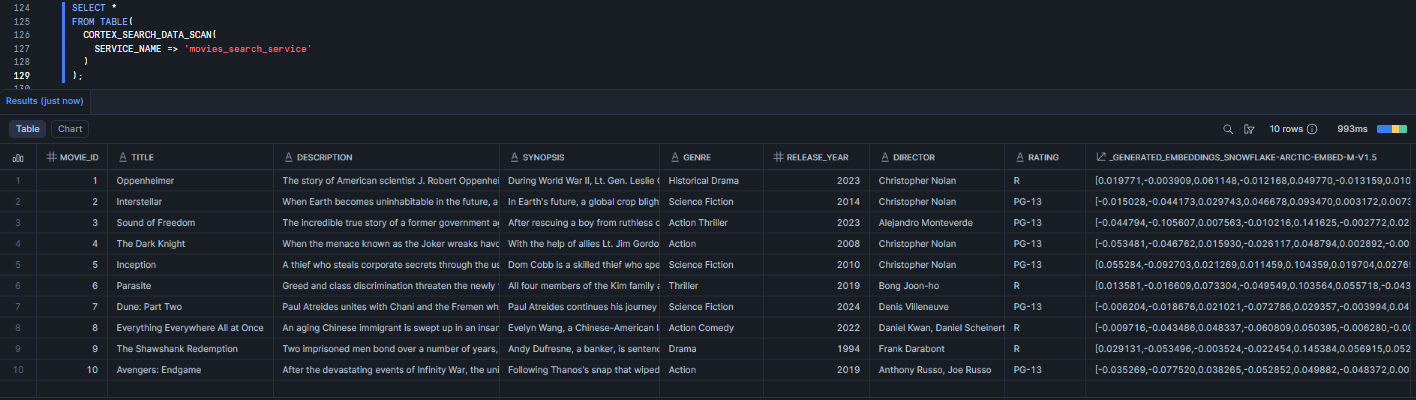Click the MOVIE_ID number type icon
The width and height of the screenshot is (1416, 400).
[52, 157]
